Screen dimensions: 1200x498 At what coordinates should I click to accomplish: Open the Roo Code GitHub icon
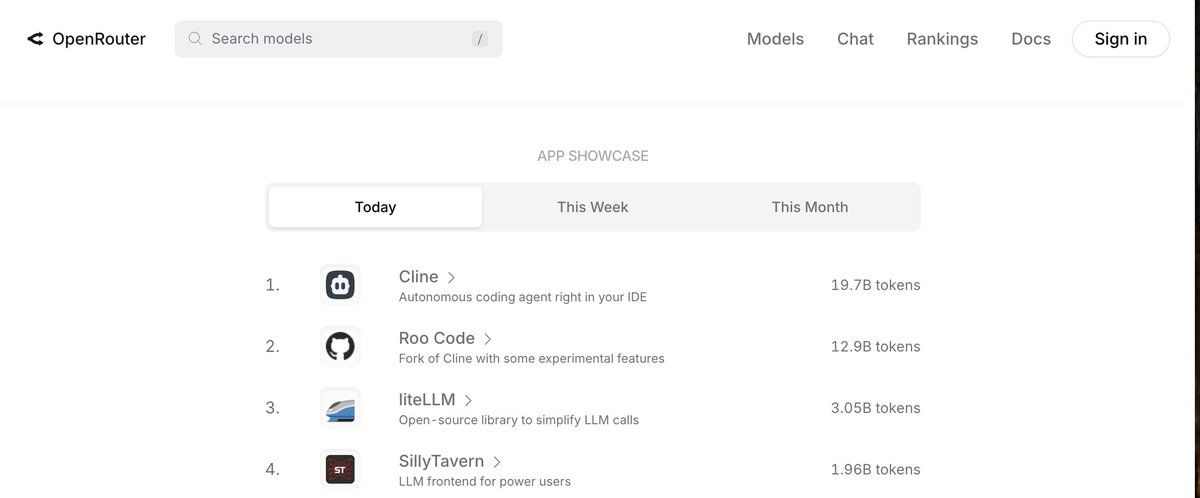coord(340,346)
